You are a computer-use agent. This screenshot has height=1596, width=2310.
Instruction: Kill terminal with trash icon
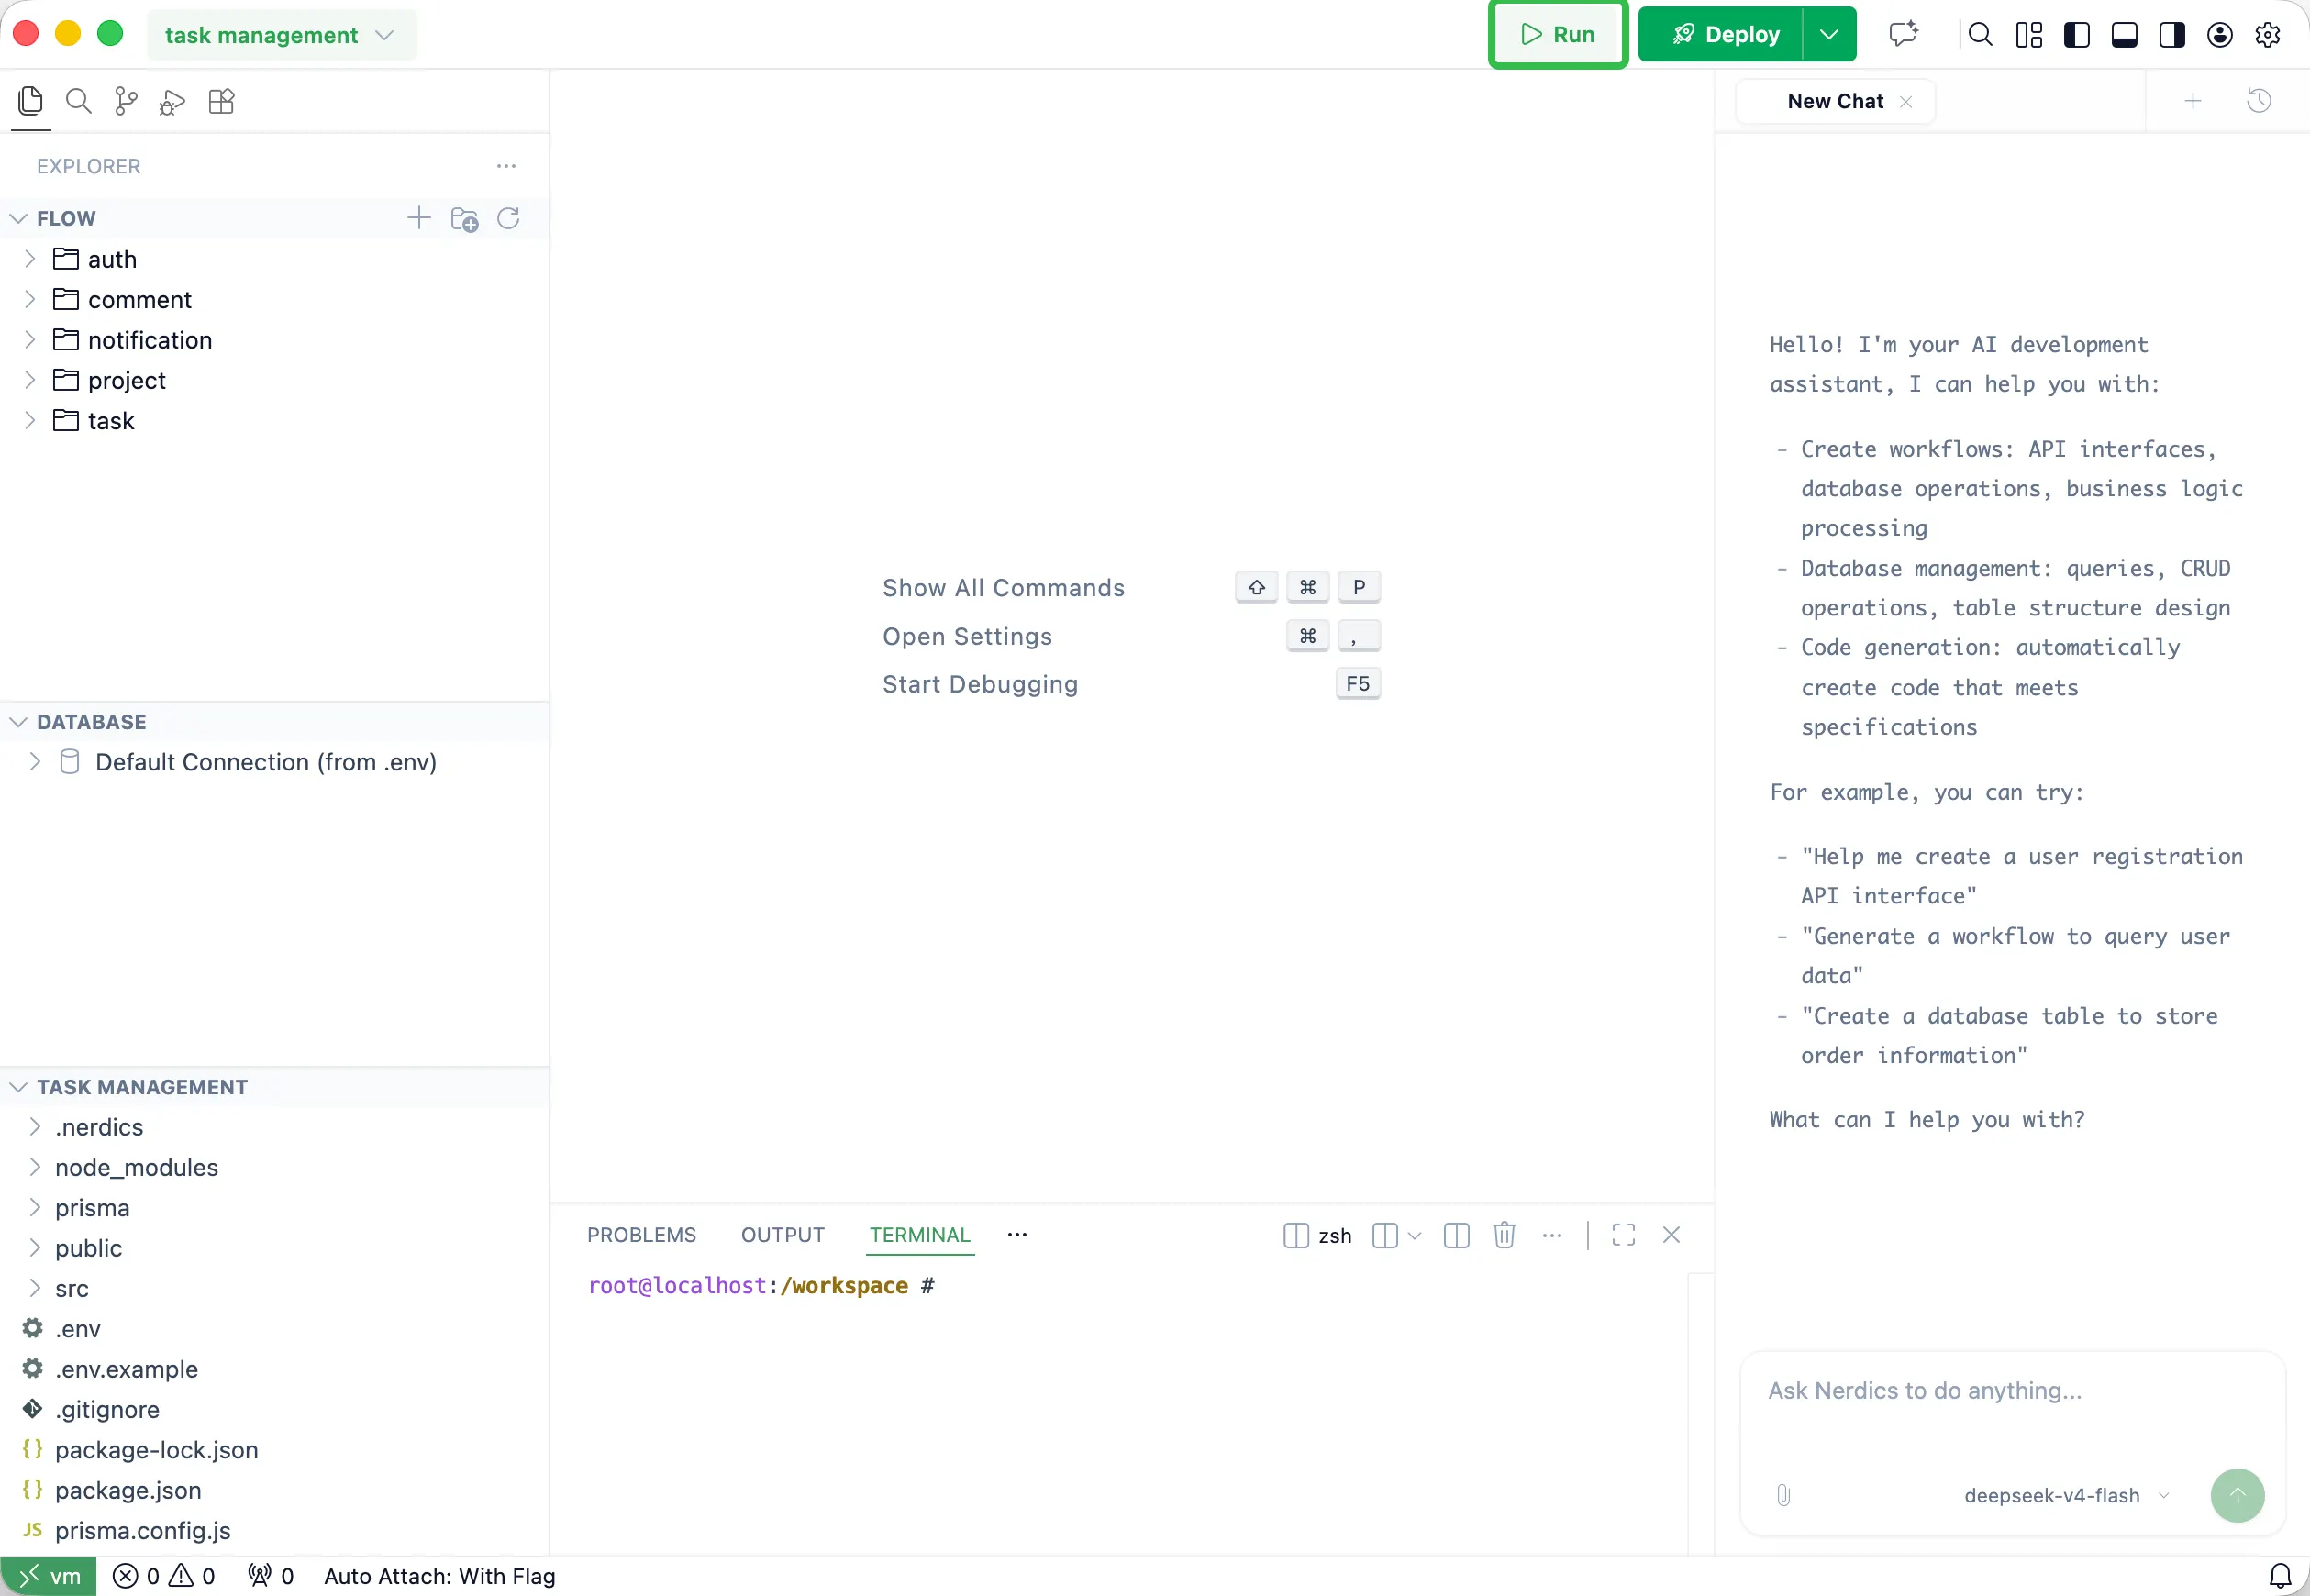[x=1504, y=1236]
